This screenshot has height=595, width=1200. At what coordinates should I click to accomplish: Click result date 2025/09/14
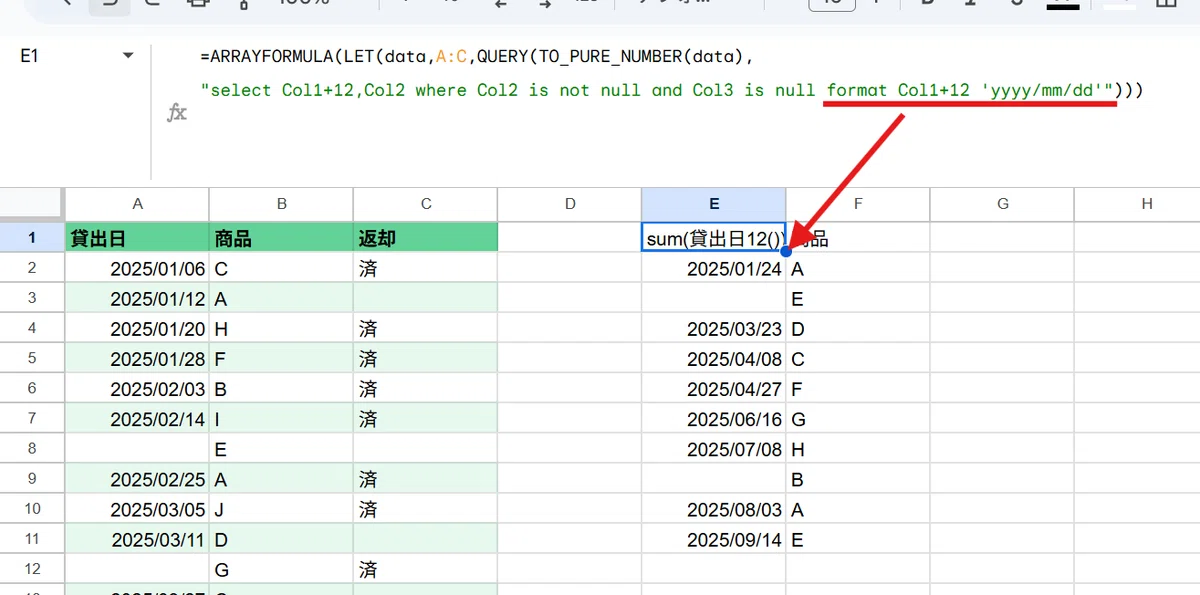(x=714, y=539)
